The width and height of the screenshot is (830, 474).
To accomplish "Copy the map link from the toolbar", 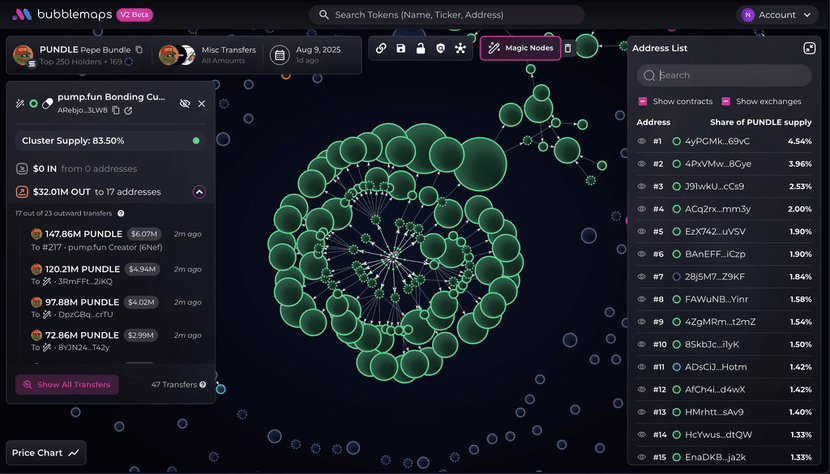I will pyautogui.click(x=381, y=48).
